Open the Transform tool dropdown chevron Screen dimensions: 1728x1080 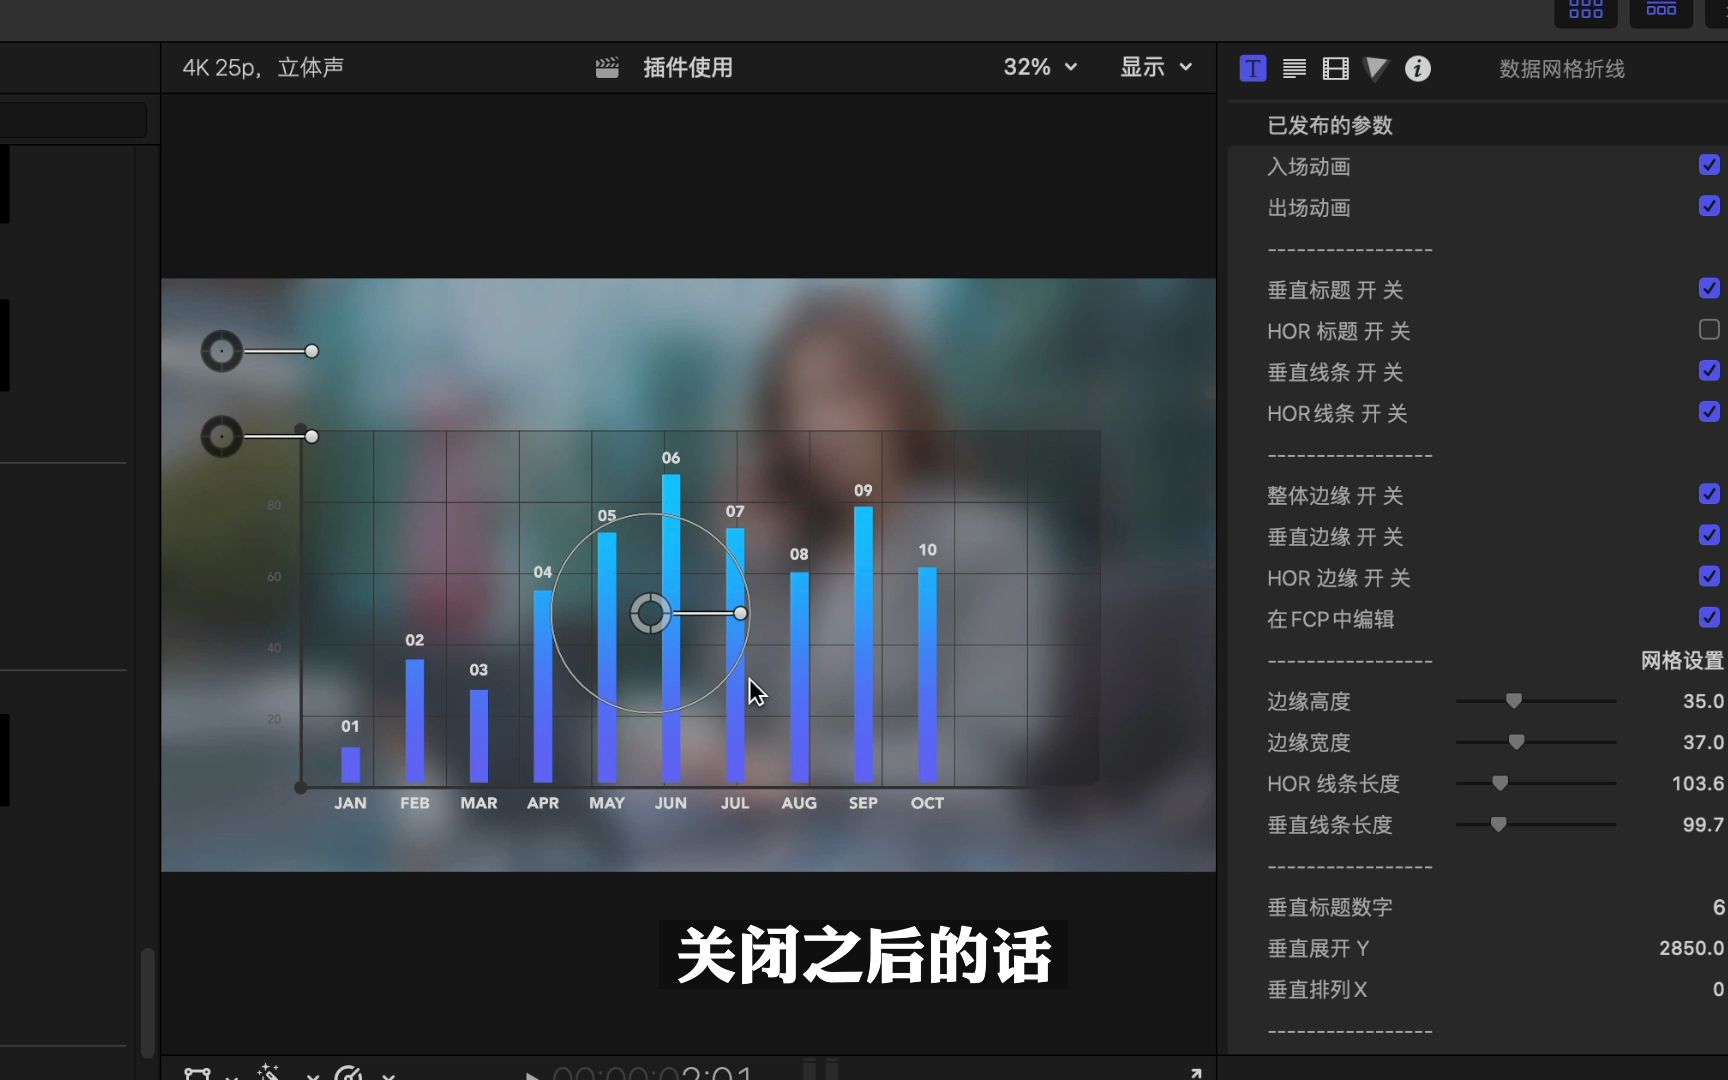point(232,1076)
